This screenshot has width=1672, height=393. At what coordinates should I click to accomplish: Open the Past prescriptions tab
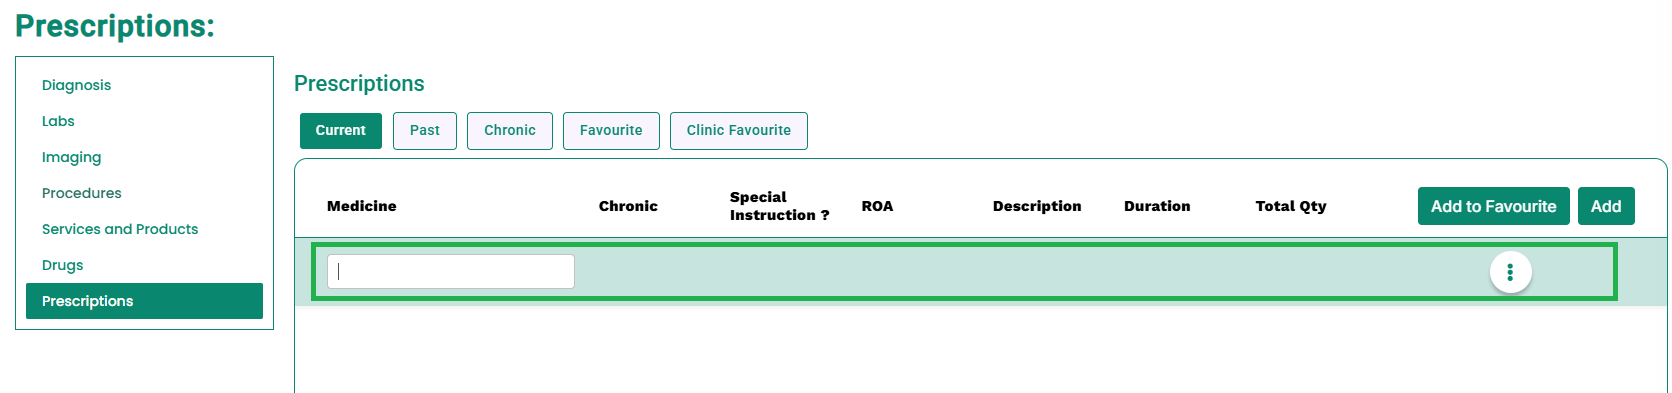pos(425,130)
